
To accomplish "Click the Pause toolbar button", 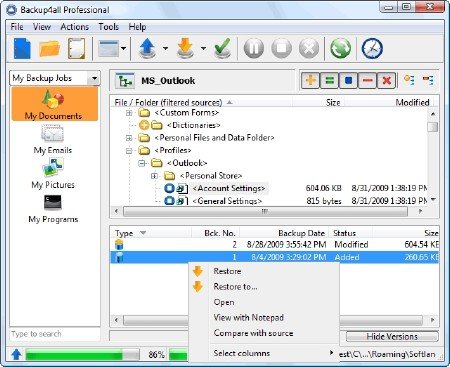I will pyautogui.click(x=254, y=49).
